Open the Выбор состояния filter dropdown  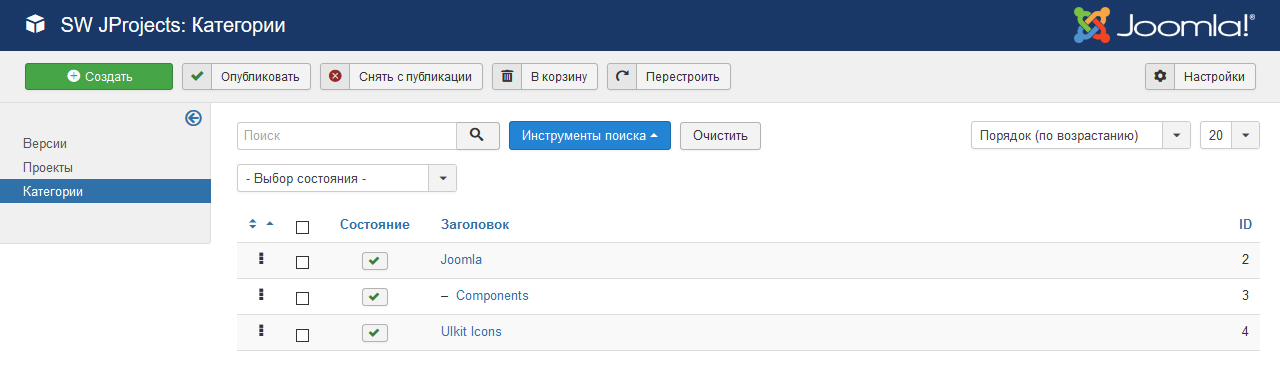coord(347,179)
